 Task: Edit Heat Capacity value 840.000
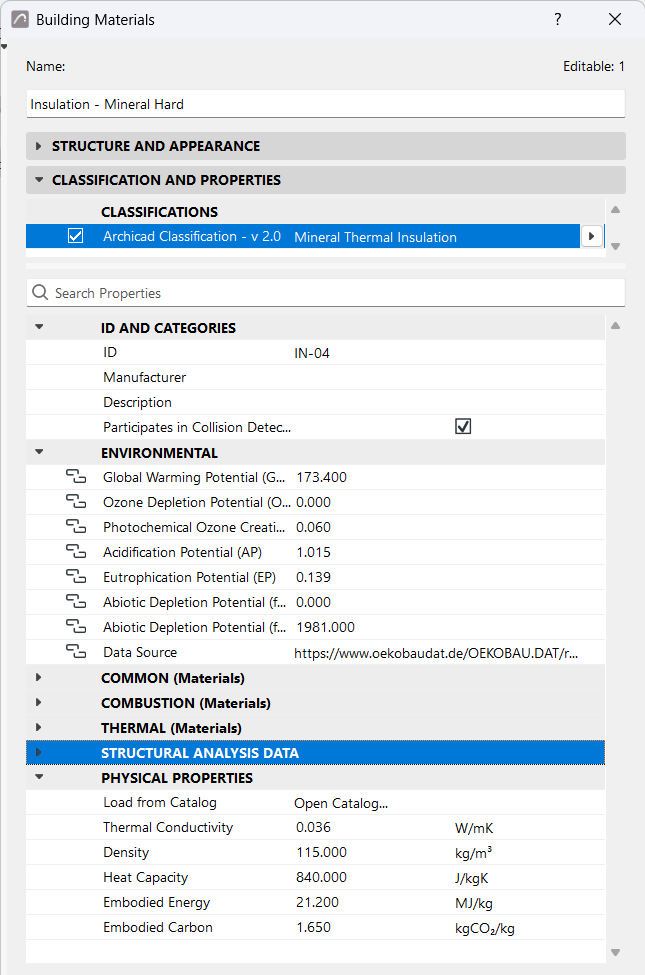(x=322, y=877)
